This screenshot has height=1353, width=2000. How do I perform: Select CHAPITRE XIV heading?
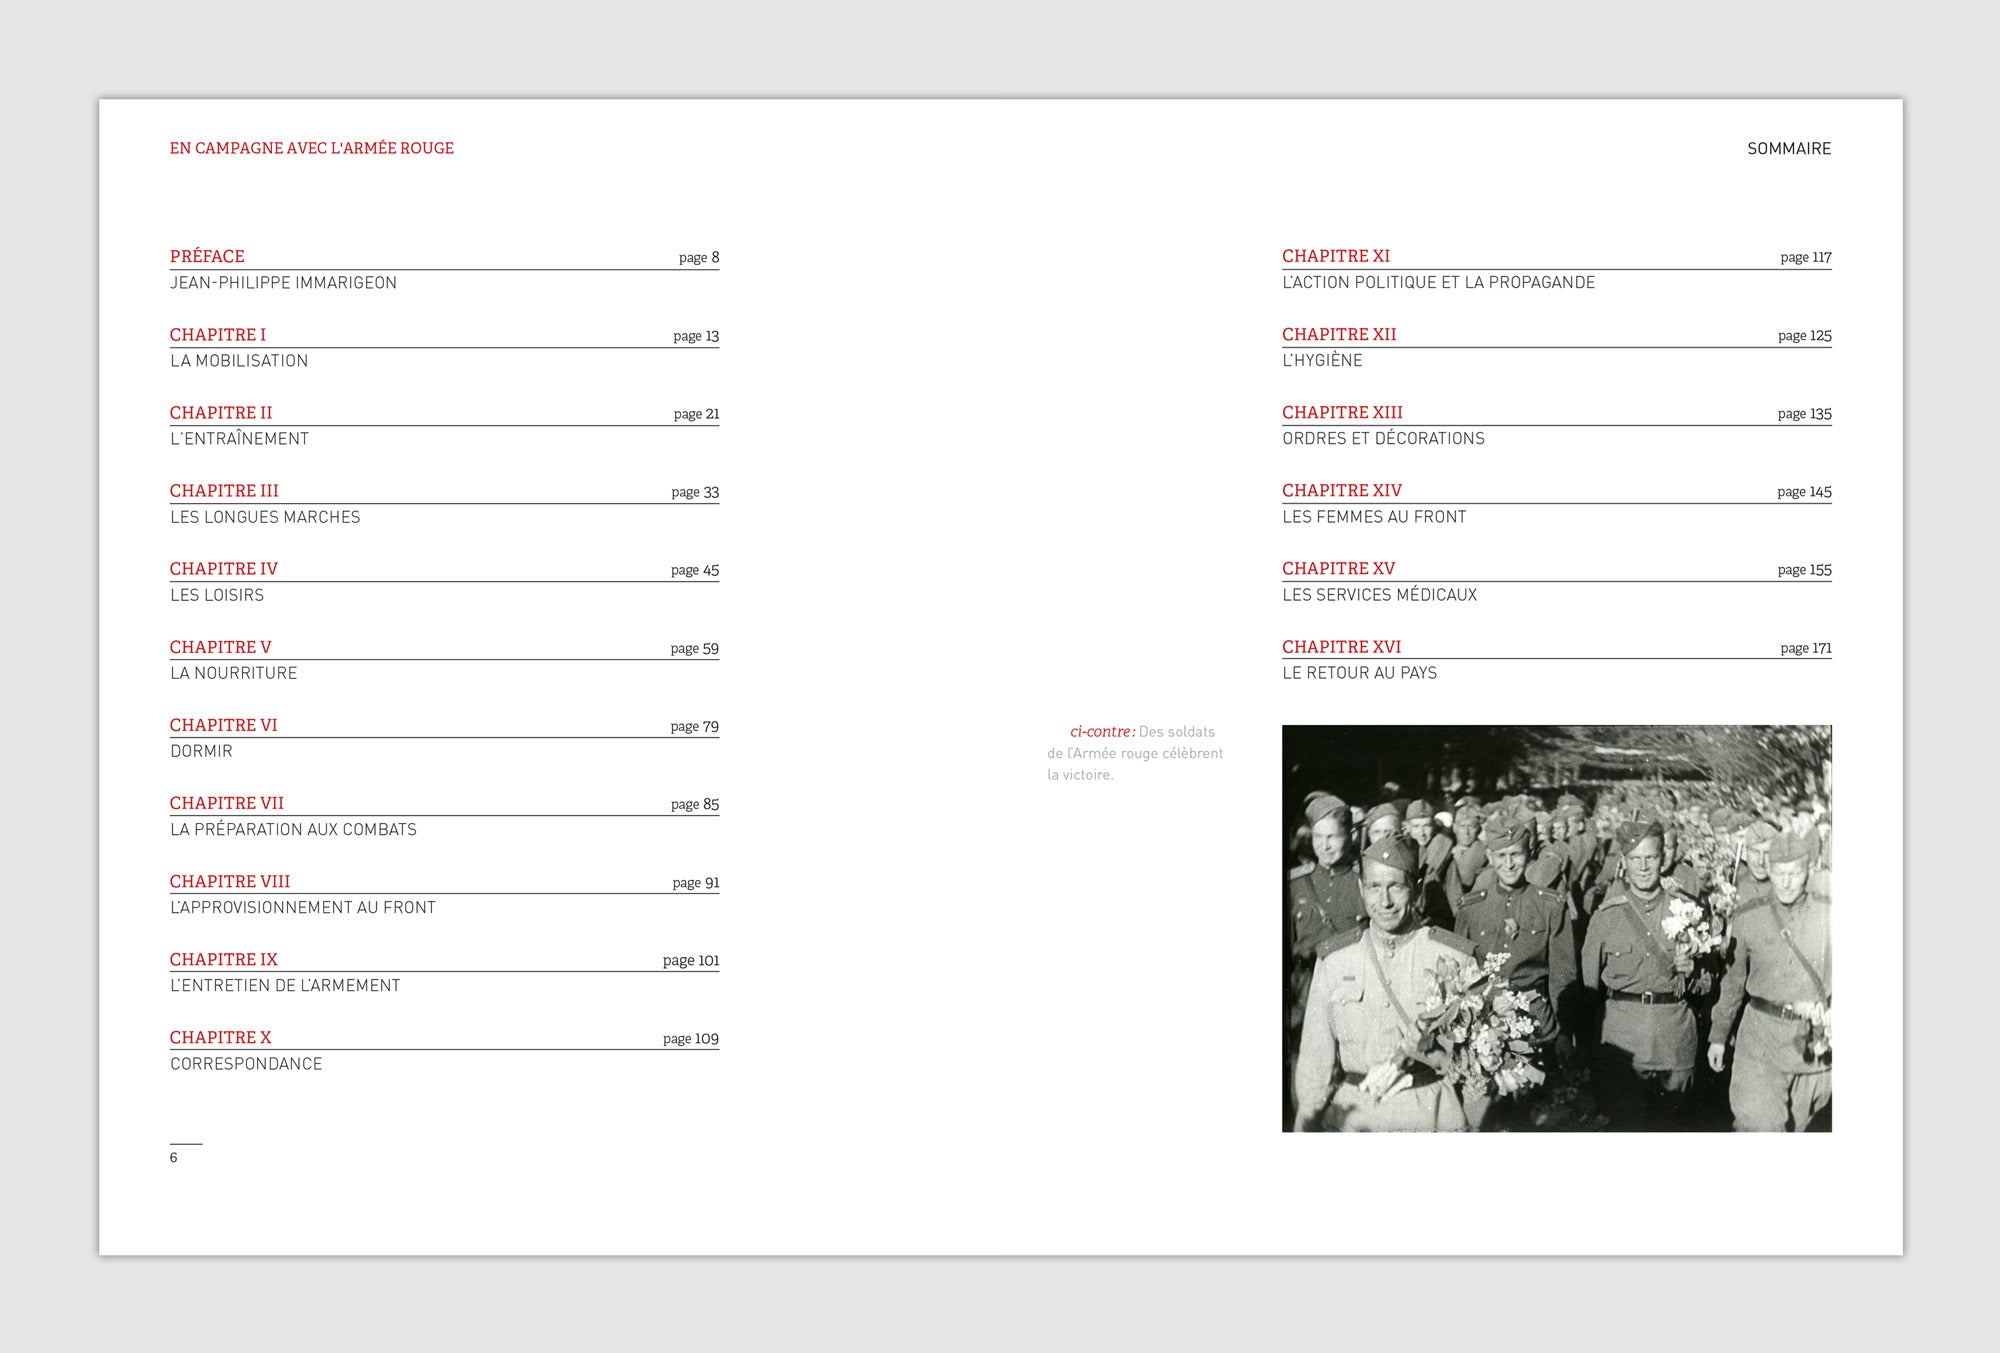1342,491
